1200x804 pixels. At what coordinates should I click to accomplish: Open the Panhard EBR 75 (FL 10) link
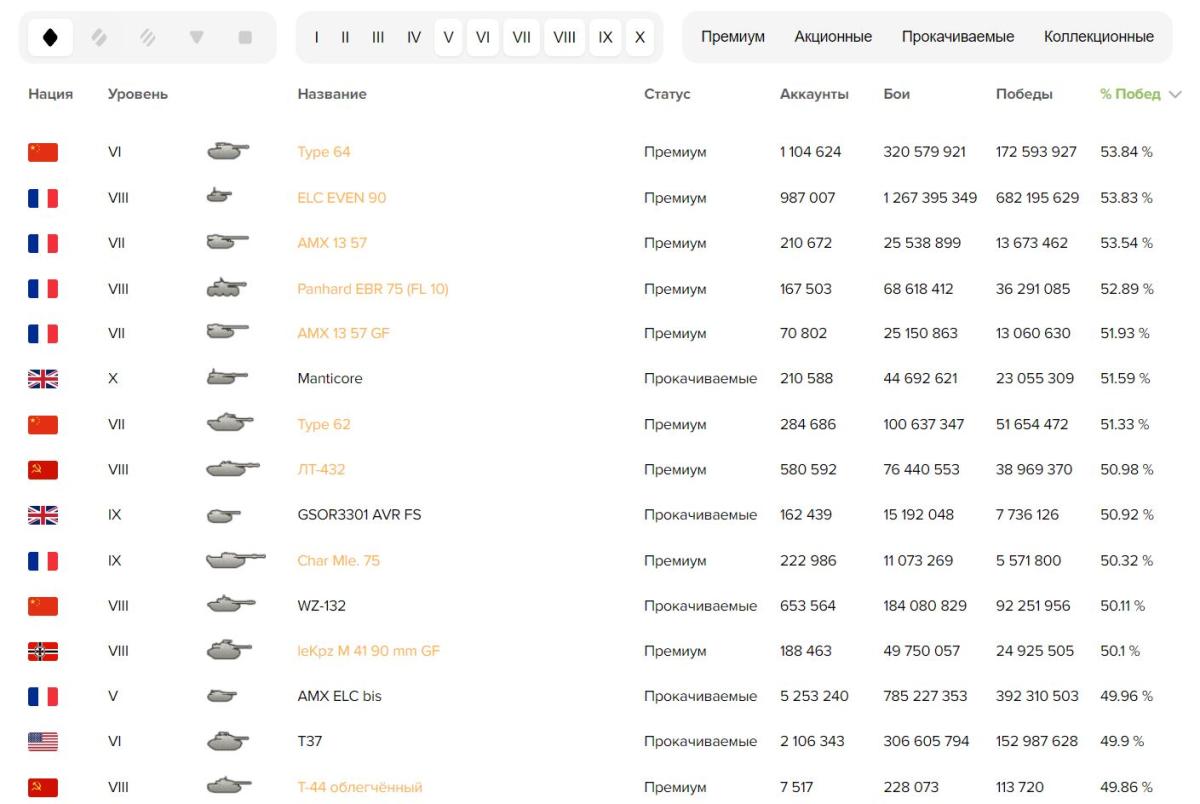373,289
